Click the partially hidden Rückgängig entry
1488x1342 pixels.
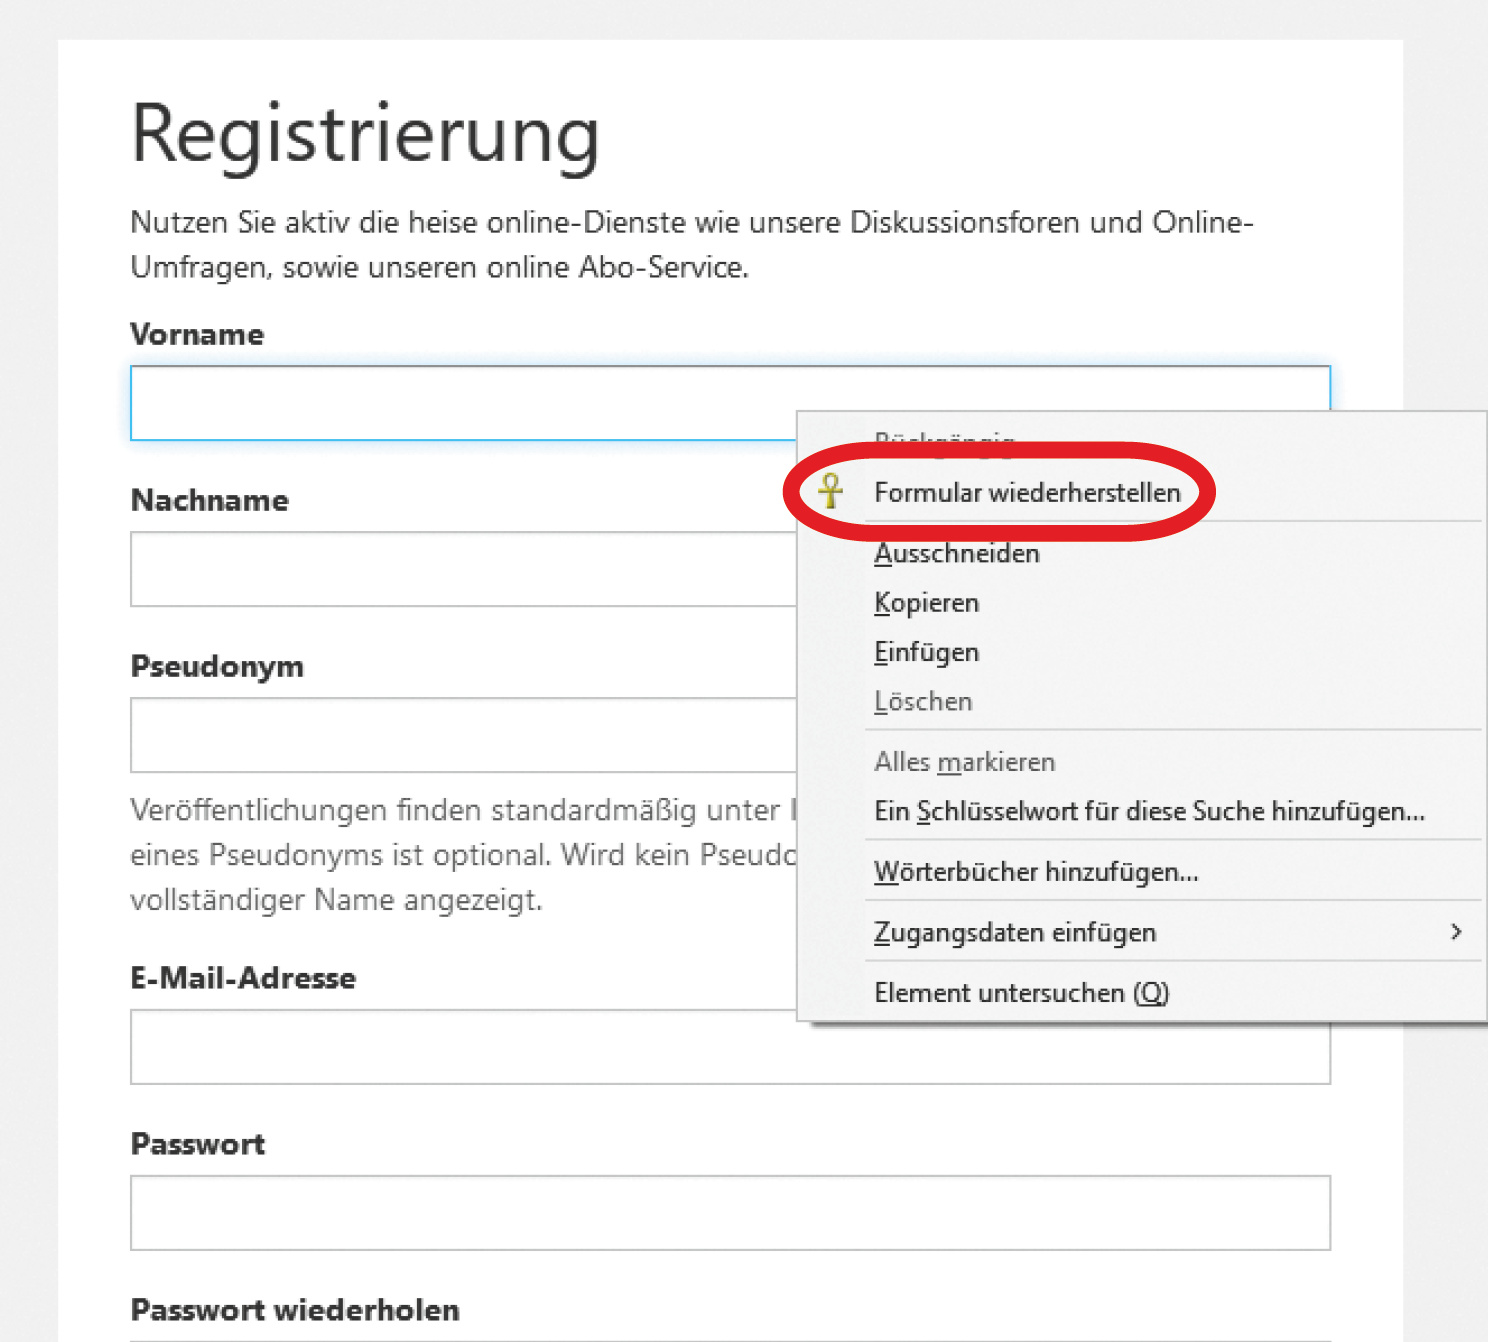[944, 436]
